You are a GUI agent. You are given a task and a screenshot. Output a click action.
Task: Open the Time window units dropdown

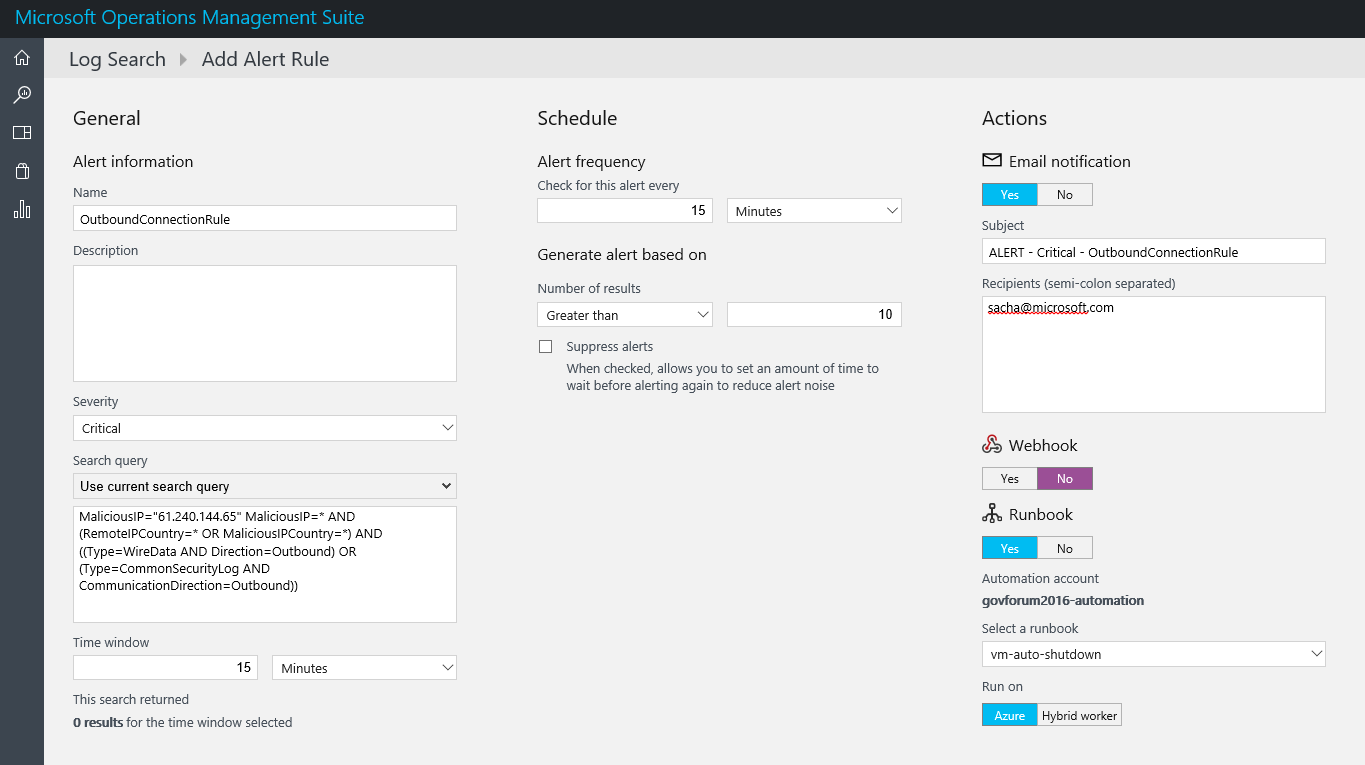[364, 667]
